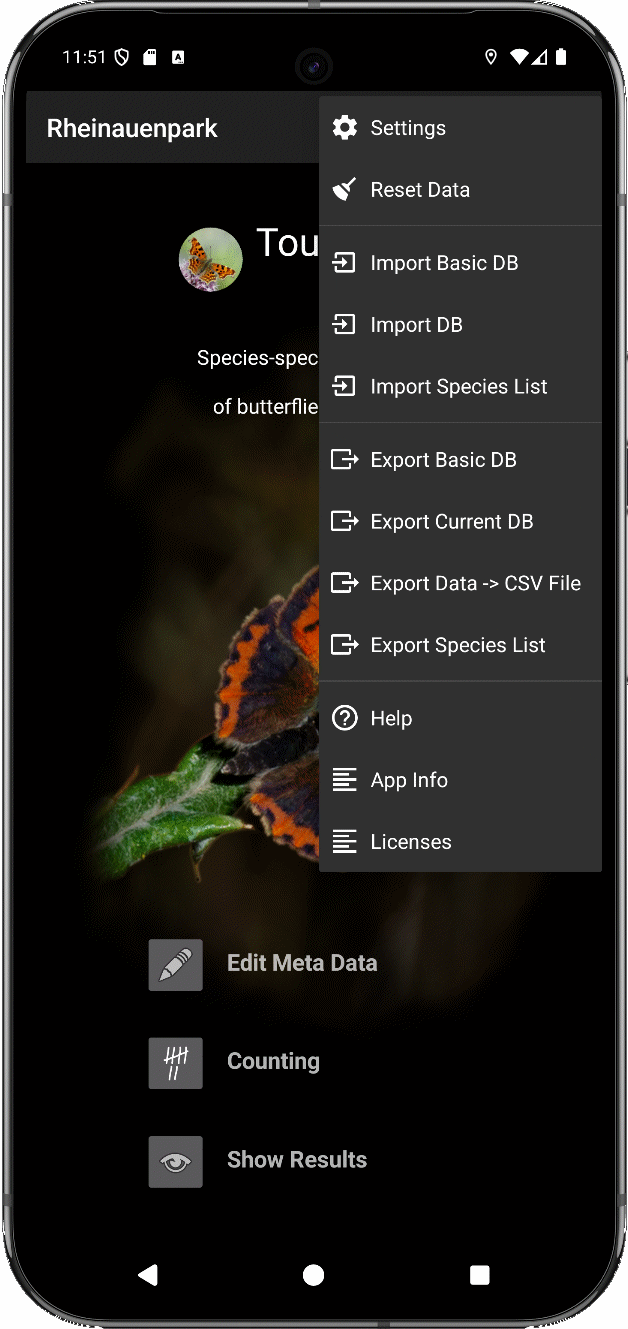Screen dimensions: 628x1329
Task: Tap the eye icon for Show Results
Action: pos(176,1161)
